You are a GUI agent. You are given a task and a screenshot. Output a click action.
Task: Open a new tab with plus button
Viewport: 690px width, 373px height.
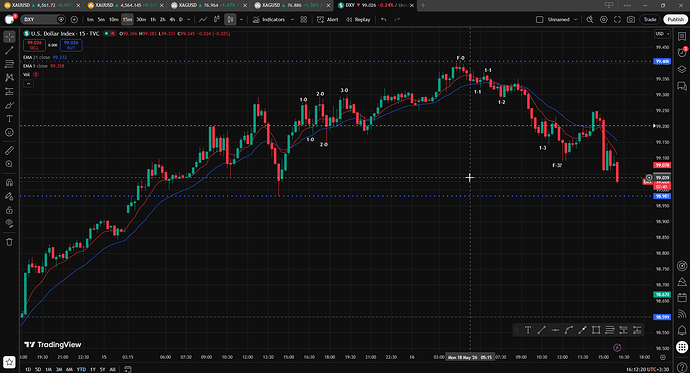[423, 5]
